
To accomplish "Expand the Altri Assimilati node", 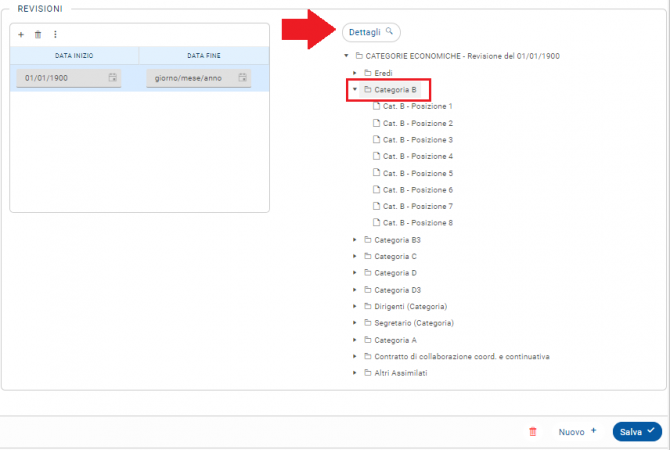I will click(x=355, y=373).
